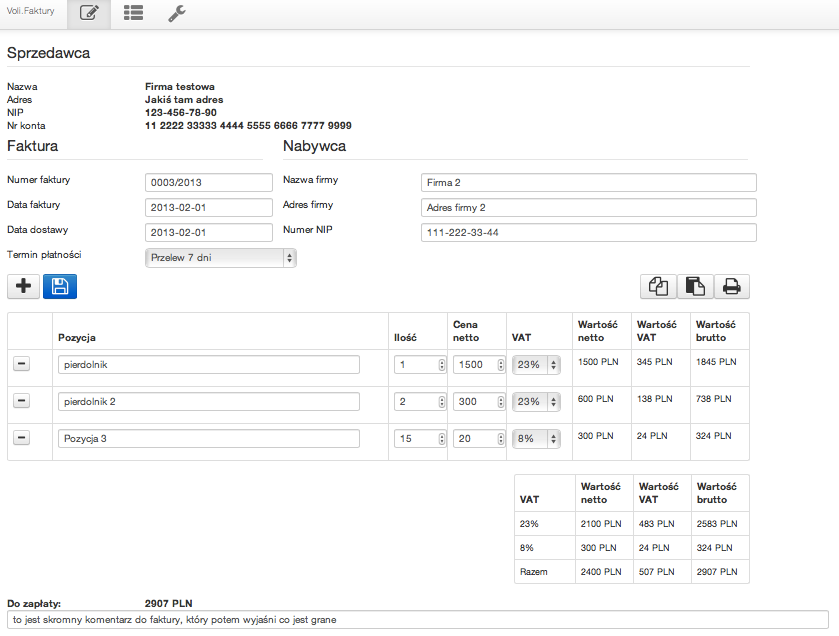839x636 pixels.
Task: Click the Numer faktury input field
Action: [209, 182]
